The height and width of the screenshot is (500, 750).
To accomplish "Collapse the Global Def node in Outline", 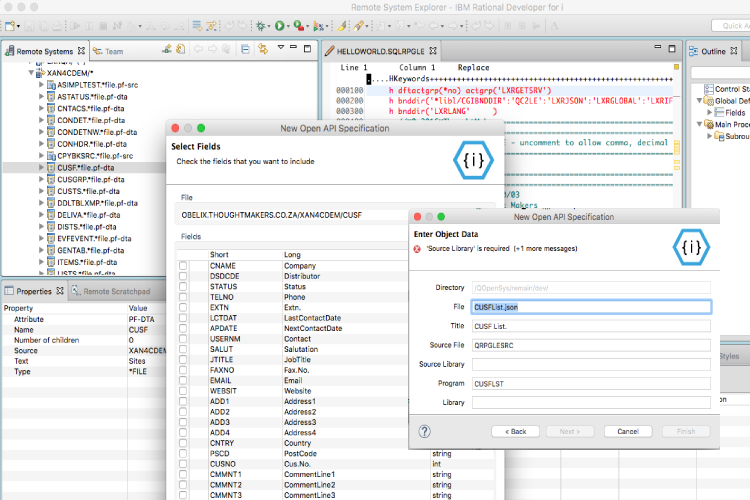I will click(x=699, y=100).
